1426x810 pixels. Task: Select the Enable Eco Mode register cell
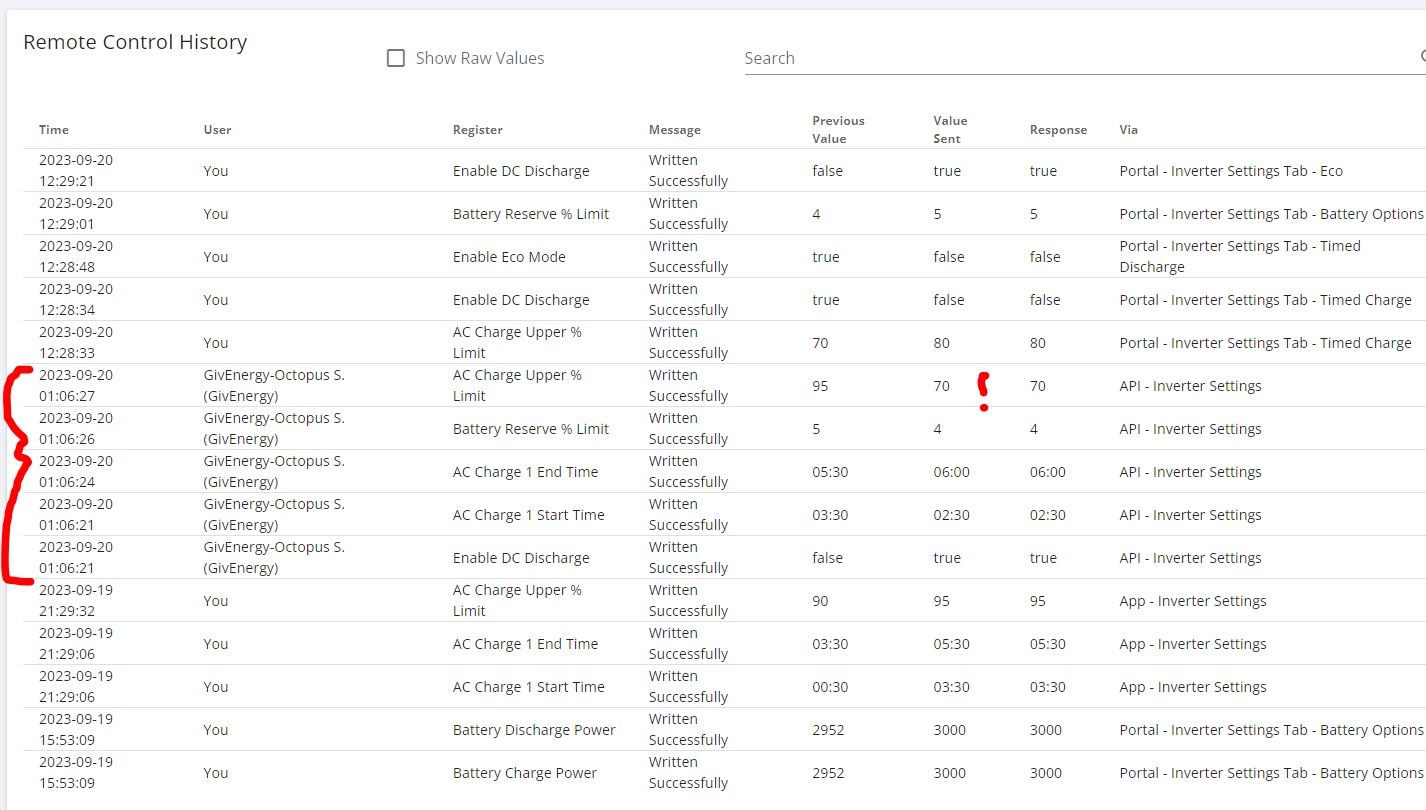[509, 257]
